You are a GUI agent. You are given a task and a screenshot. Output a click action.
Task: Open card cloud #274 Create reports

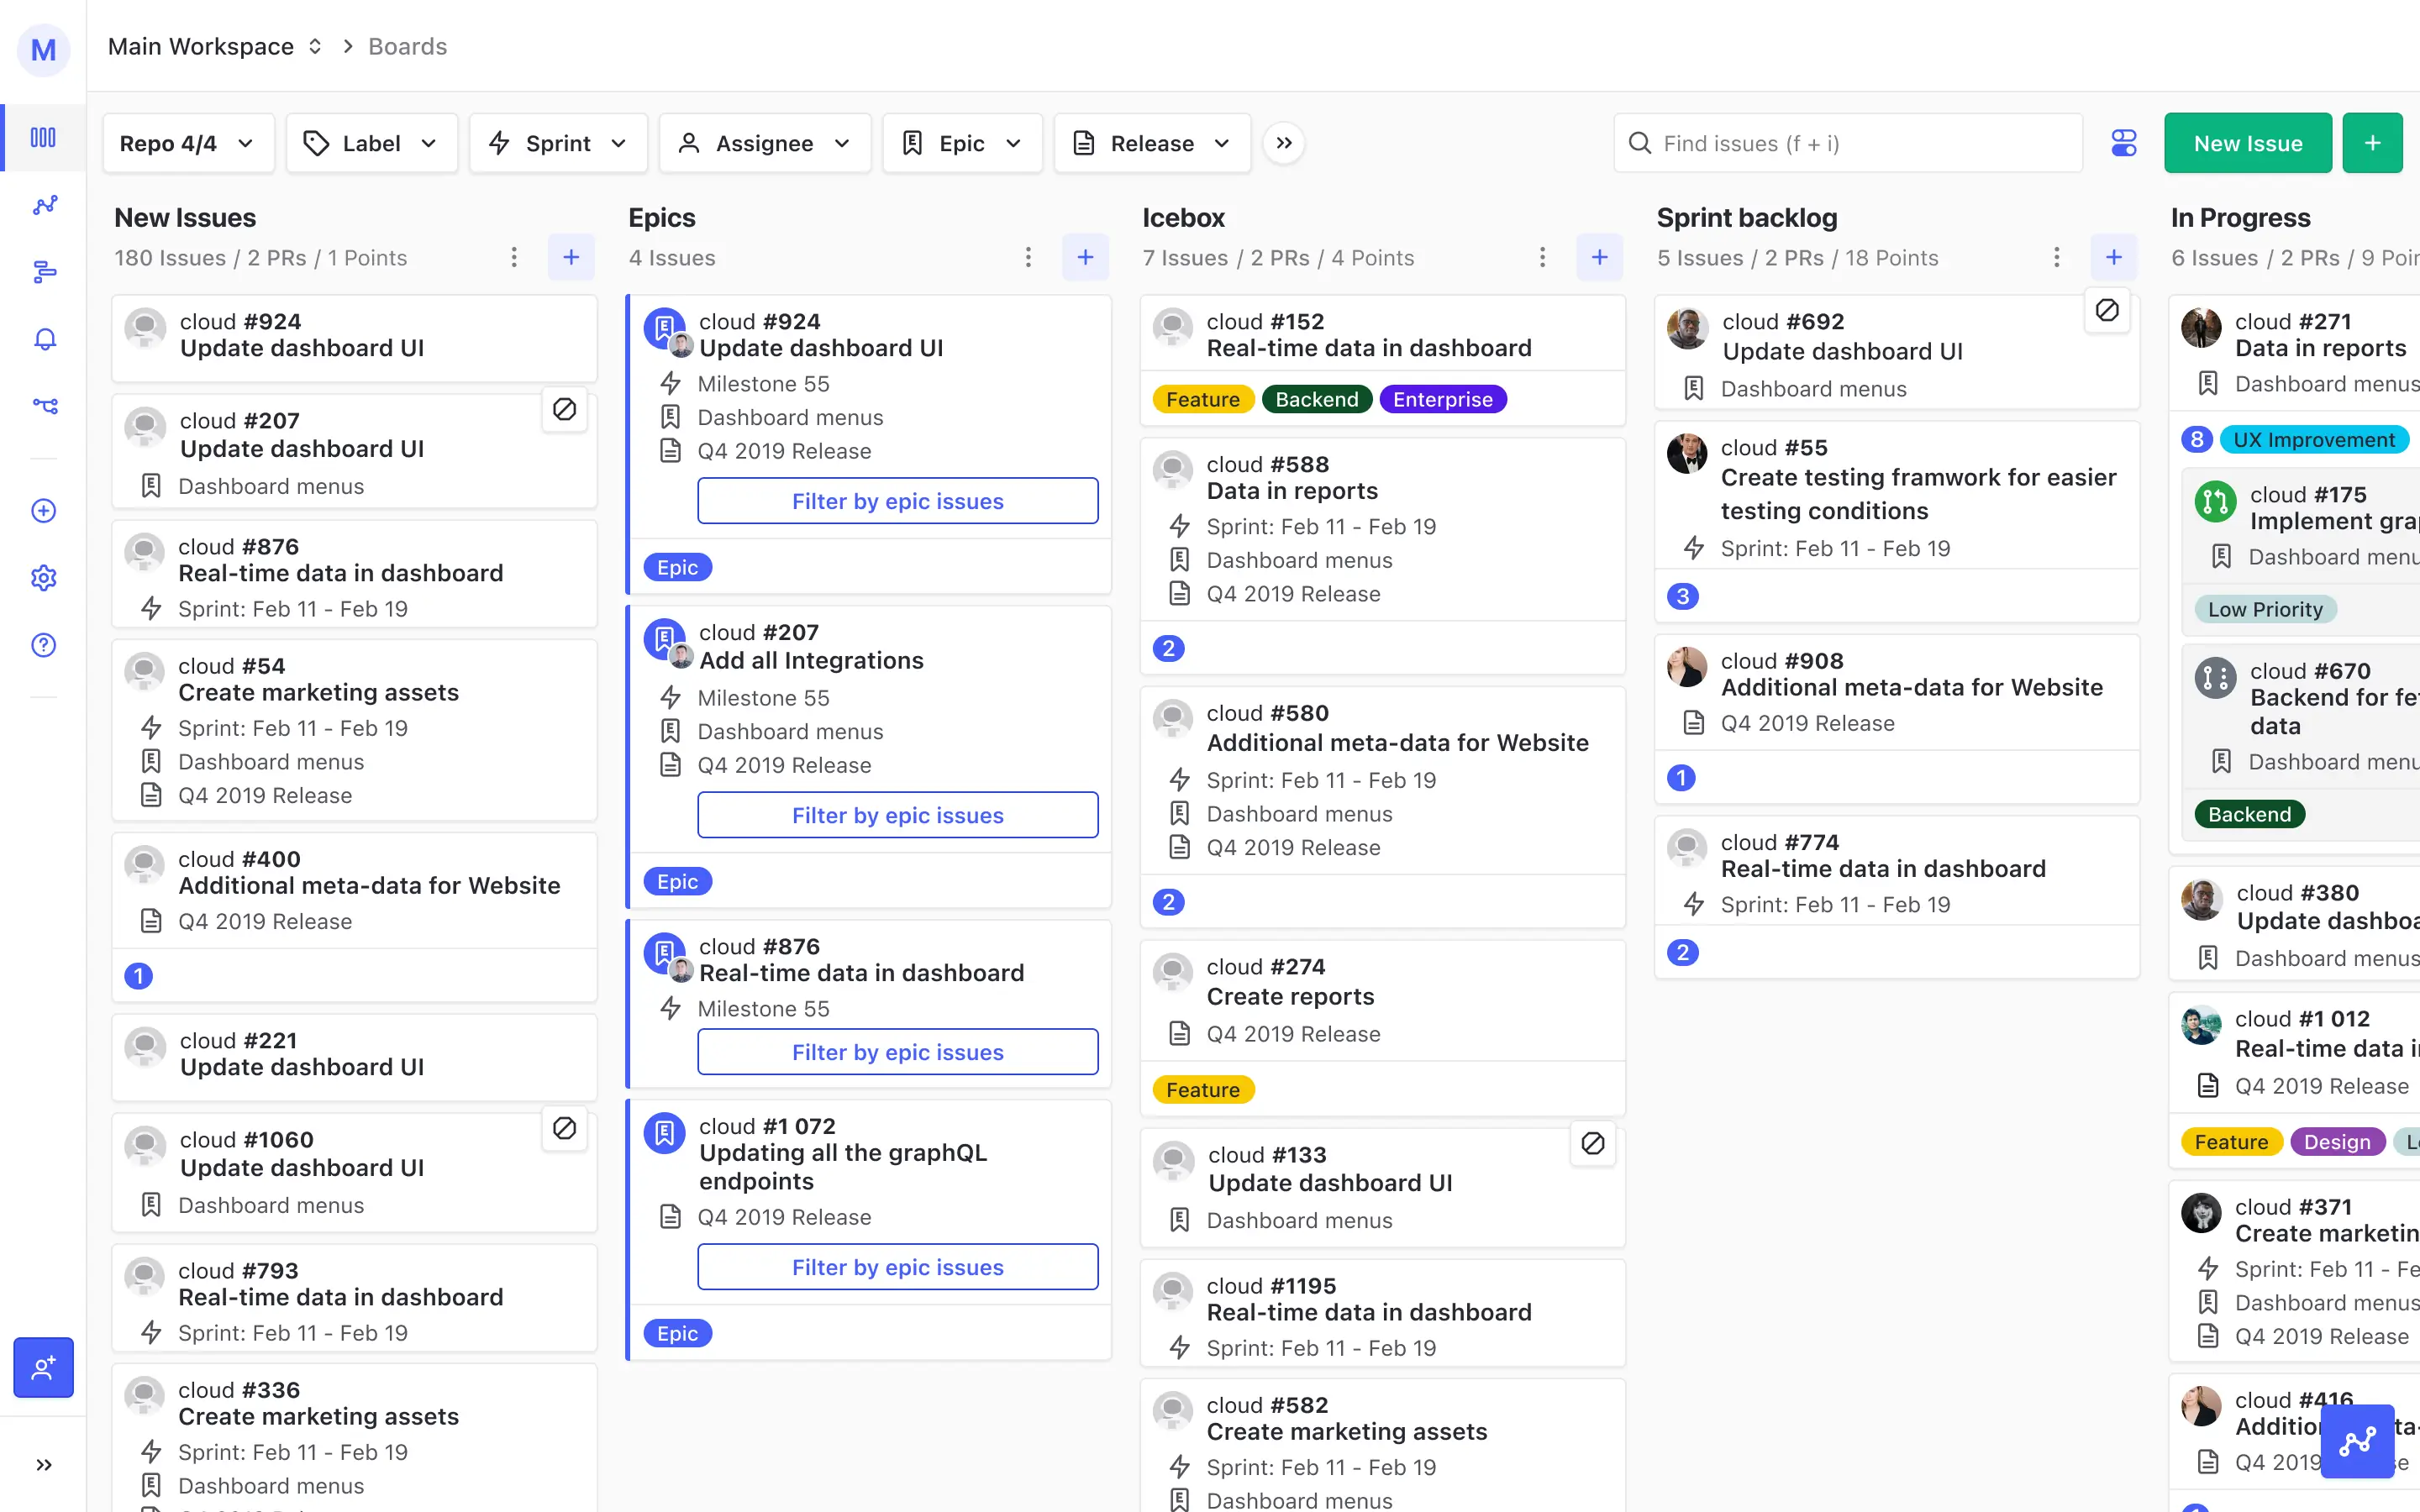click(x=1383, y=1028)
